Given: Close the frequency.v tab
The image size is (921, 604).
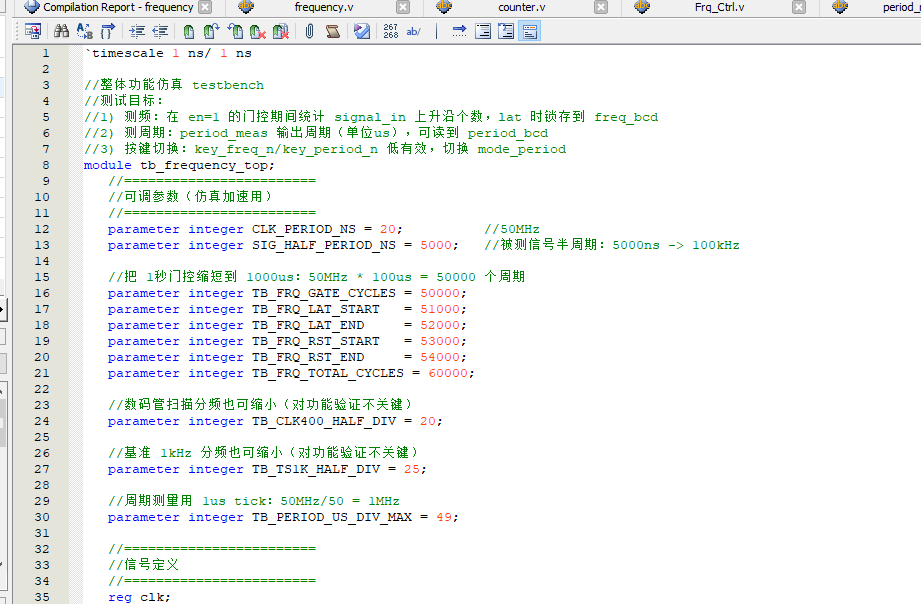Looking at the screenshot, I should (403, 8).
